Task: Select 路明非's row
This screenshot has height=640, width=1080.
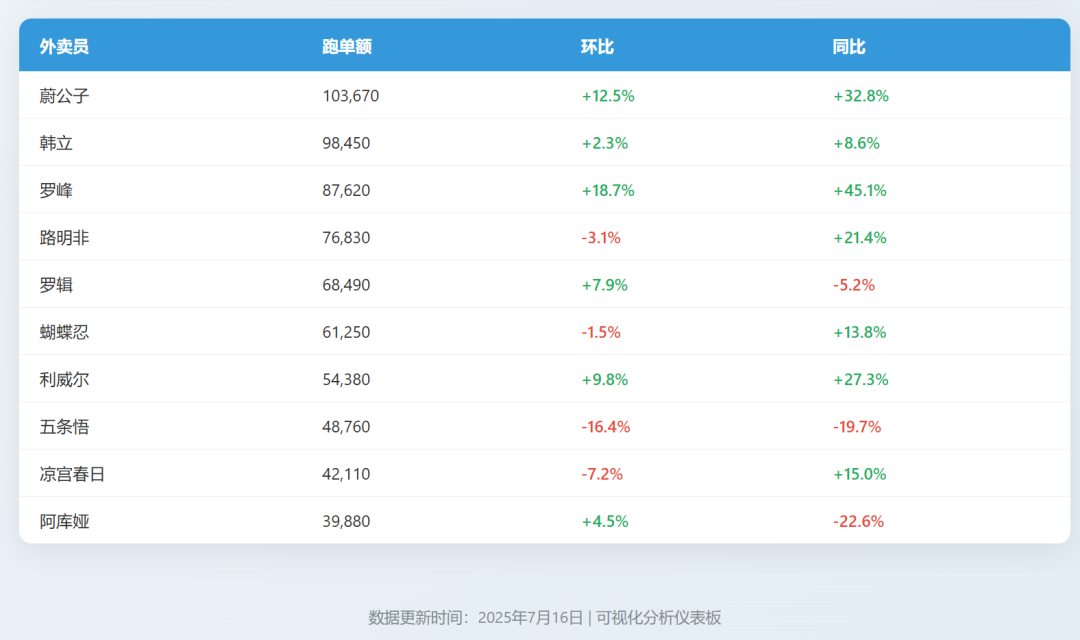Action: pos(60,237)
